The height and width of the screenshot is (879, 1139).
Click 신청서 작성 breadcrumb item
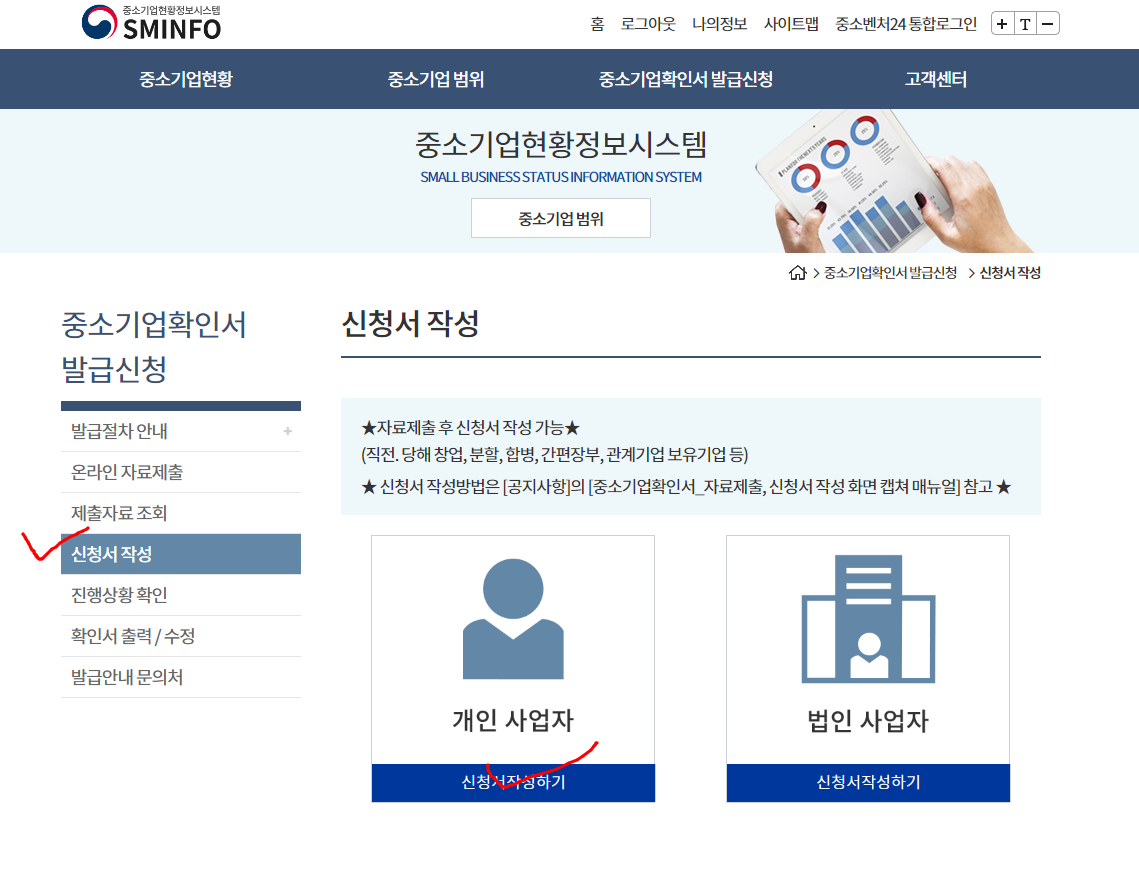point(1010,272)
